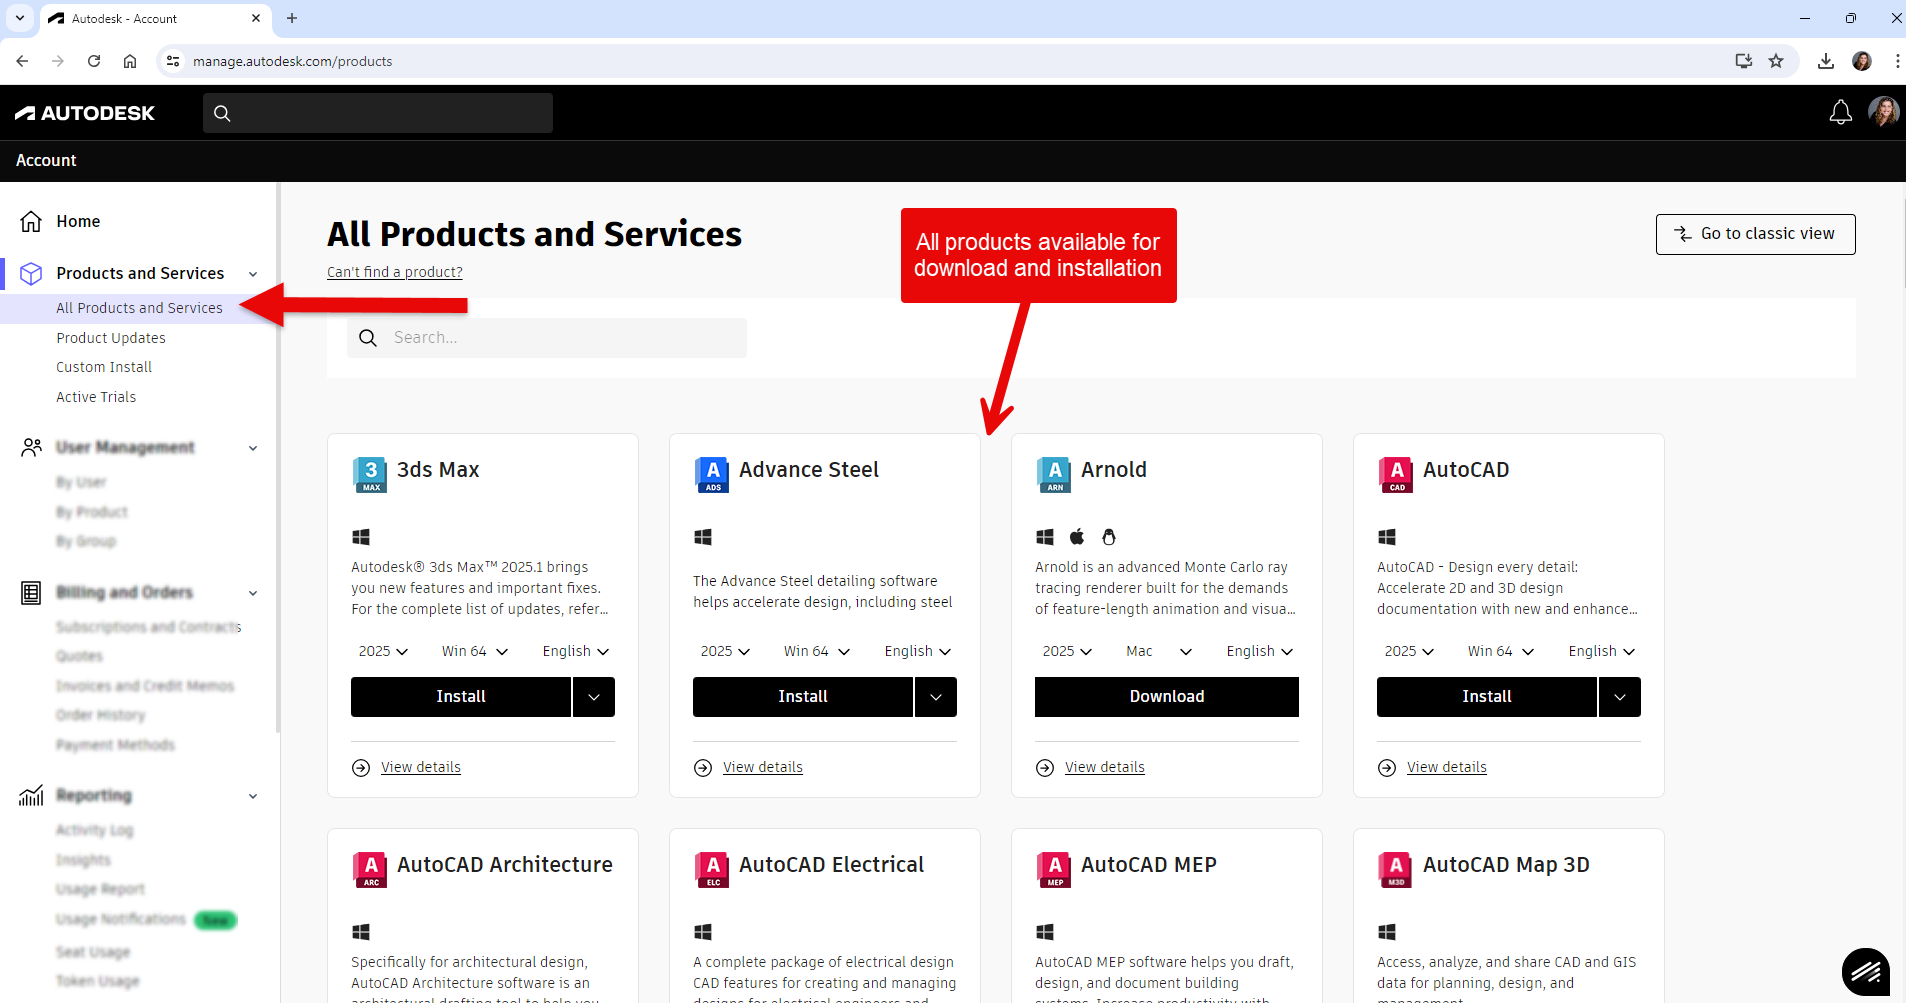Open the notifications bell
Viewport: 1906px width, 1003px height.
(1840, 112)
